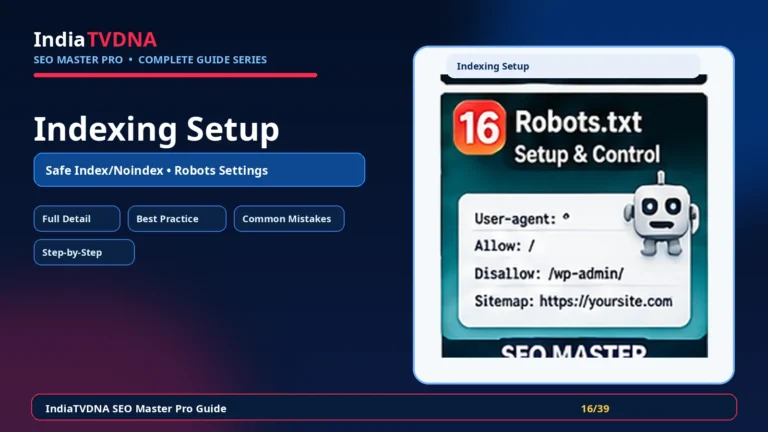
Task: Click the 'Common Mistakes' pill
Action: (x=289, y=218)
